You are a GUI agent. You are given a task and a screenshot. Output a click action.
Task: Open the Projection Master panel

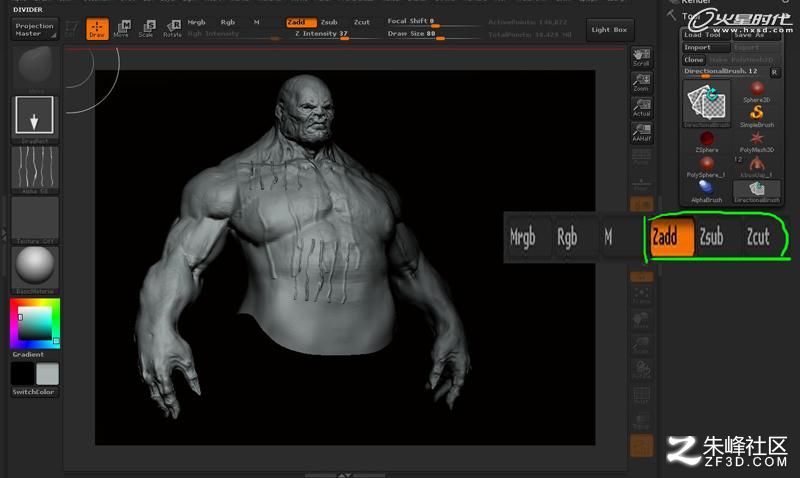(x=34, y=29)
